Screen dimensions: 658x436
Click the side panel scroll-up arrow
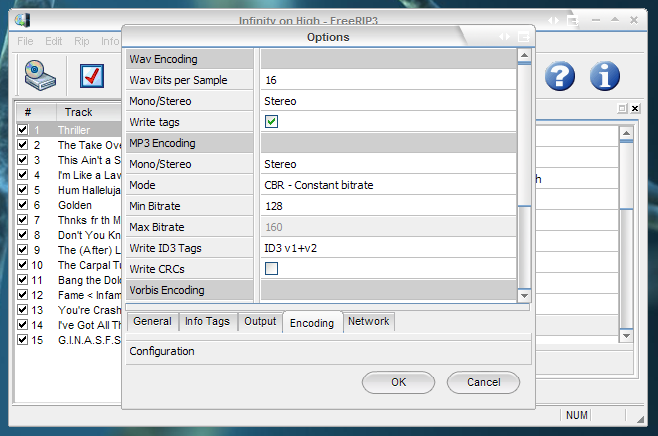[x=626, y=133]
